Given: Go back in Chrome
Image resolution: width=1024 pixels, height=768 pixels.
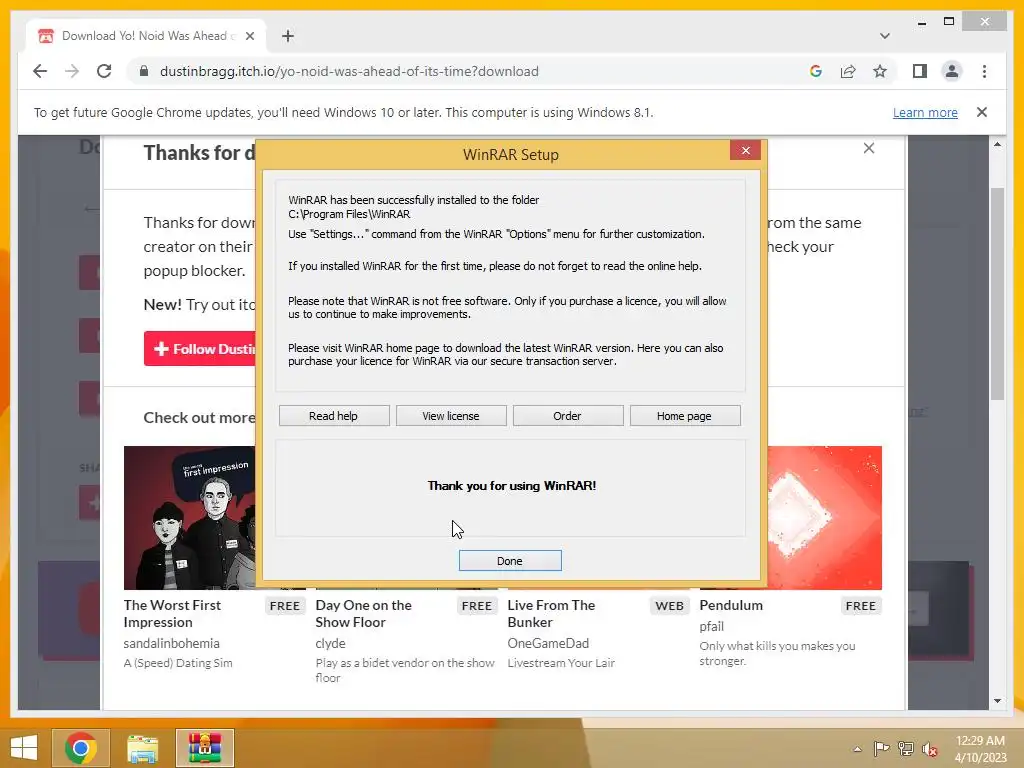Looking at the screenshot, I should 40,71.
